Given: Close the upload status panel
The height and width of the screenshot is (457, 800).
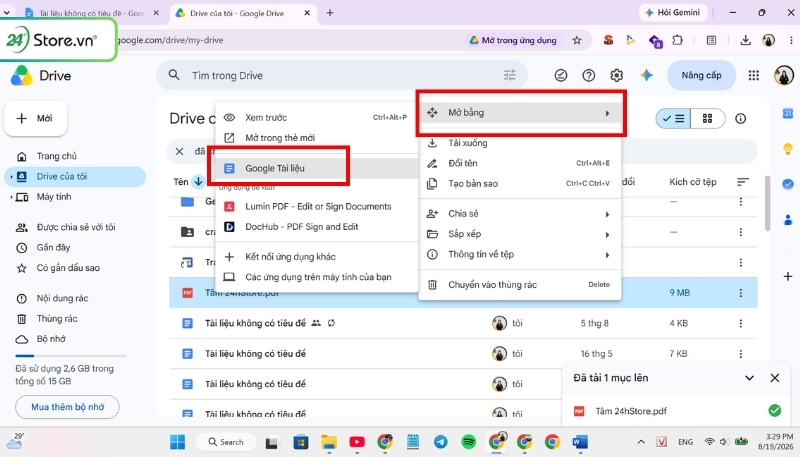Looking at the screenshot, I should [x=774, y=378].
